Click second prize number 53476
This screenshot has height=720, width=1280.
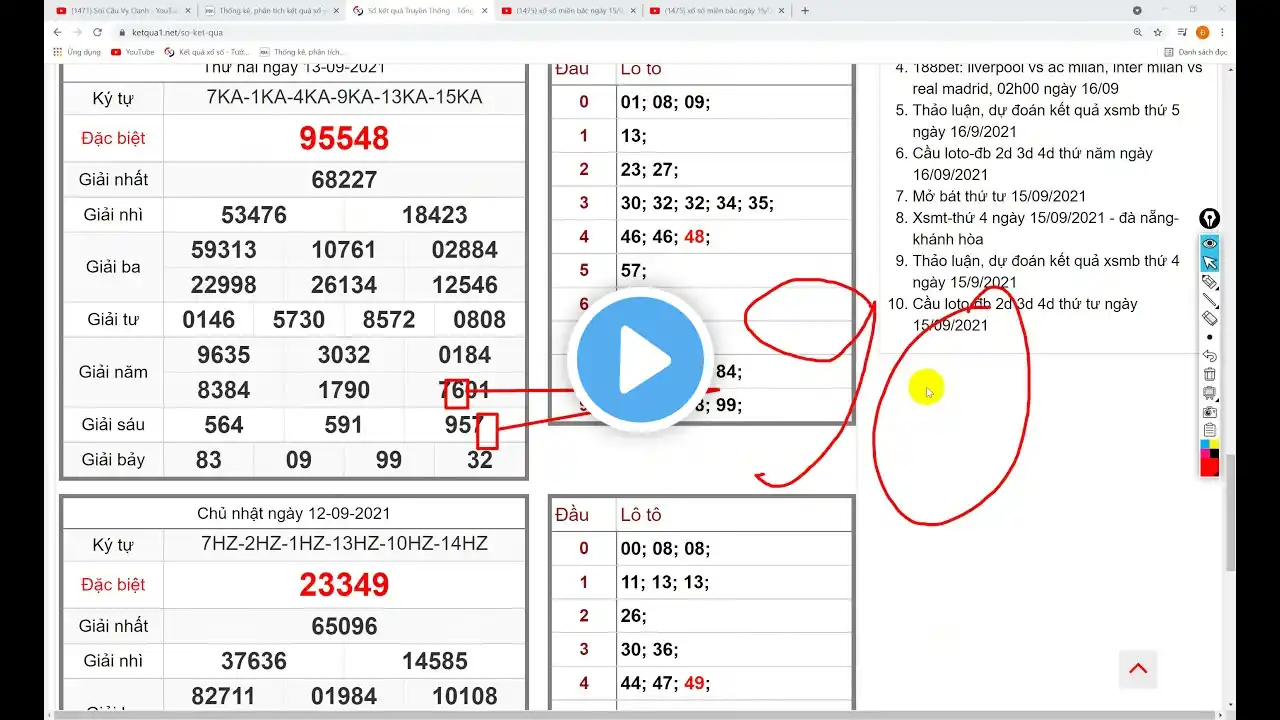(254, 215)
